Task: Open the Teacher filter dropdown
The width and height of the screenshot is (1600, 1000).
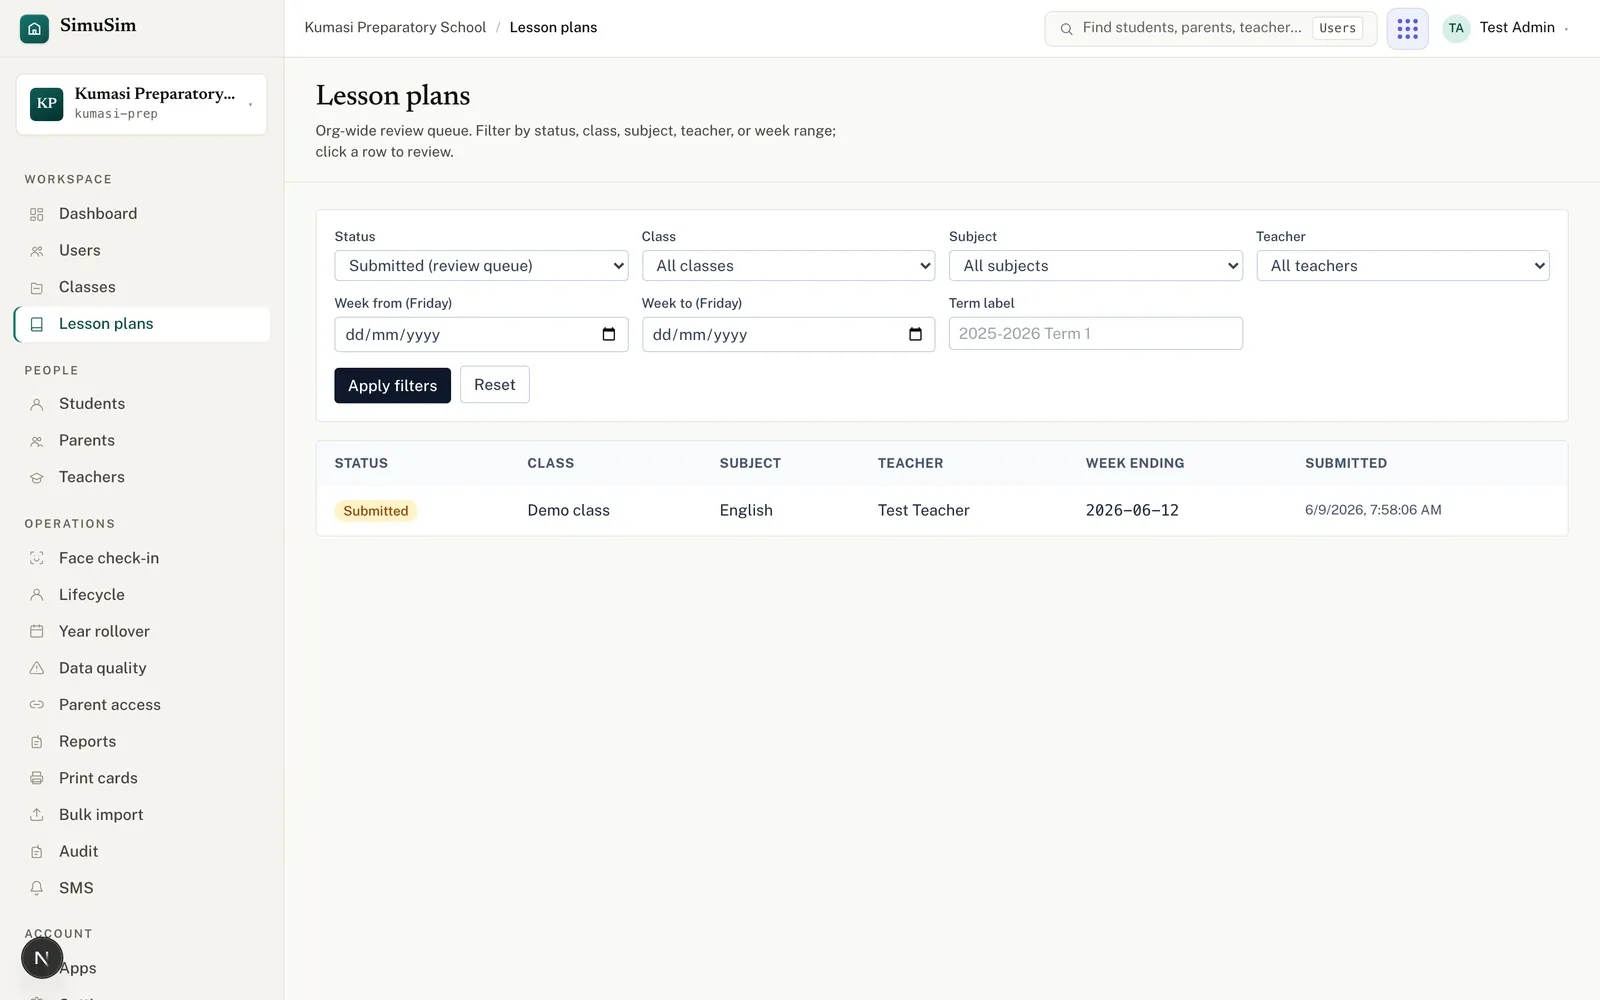Action: point(1402,266)
